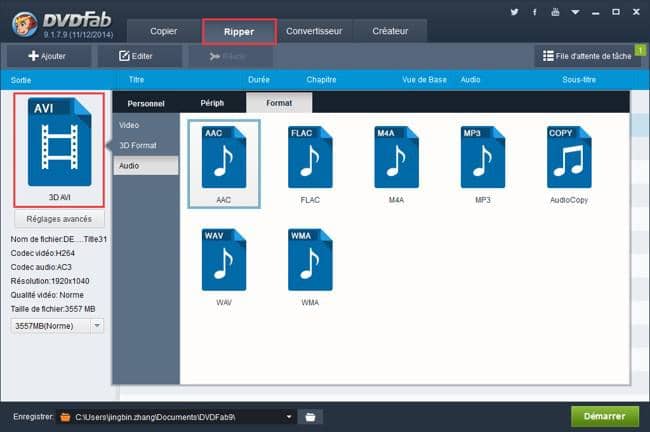Click the Durée column header
The image size is (650, 432).
pos(259,80)
